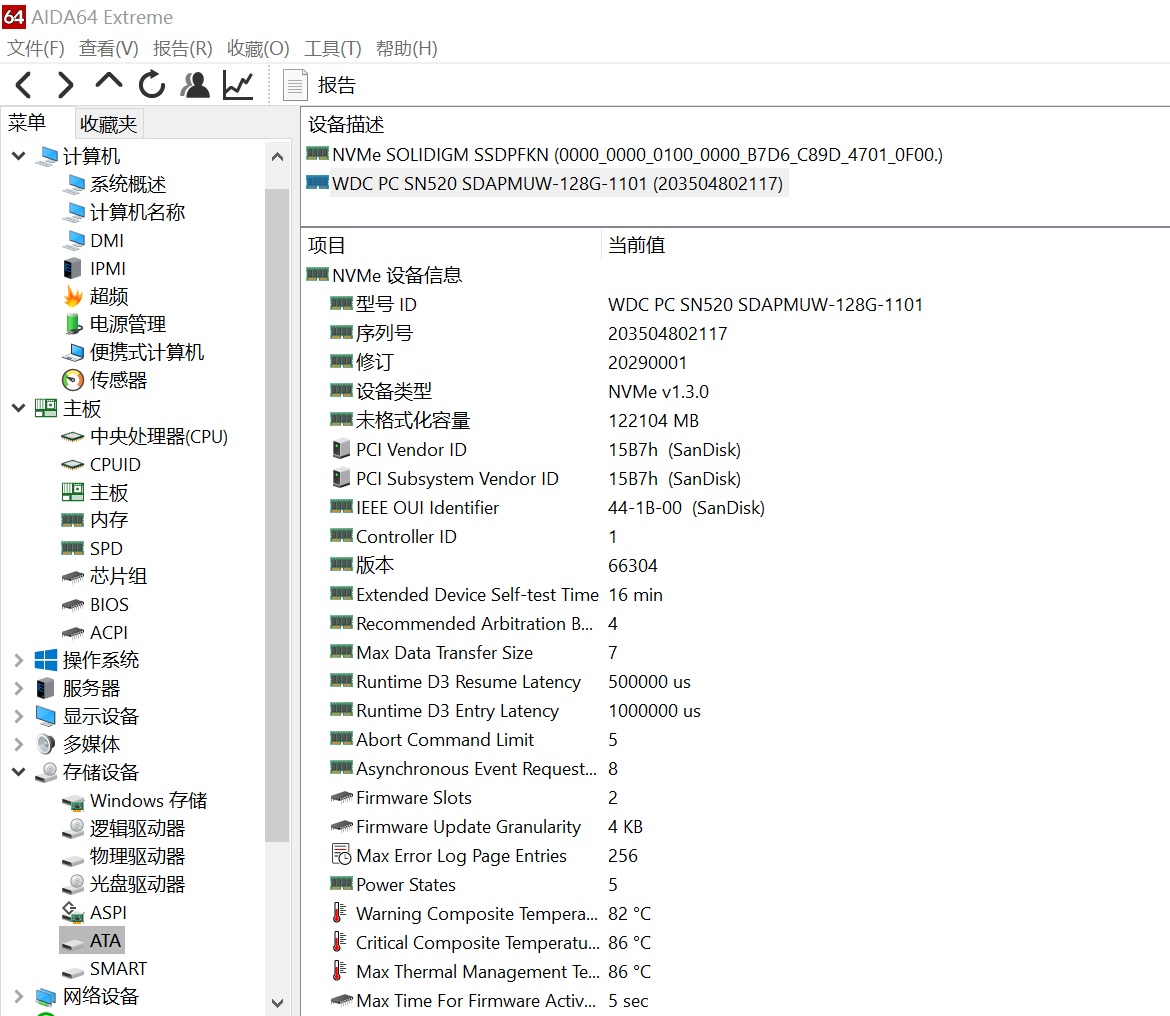This screenshot has height=1016, width=1170.
Task: Go forward with the right arrow icon
Action: coord(66,85)
